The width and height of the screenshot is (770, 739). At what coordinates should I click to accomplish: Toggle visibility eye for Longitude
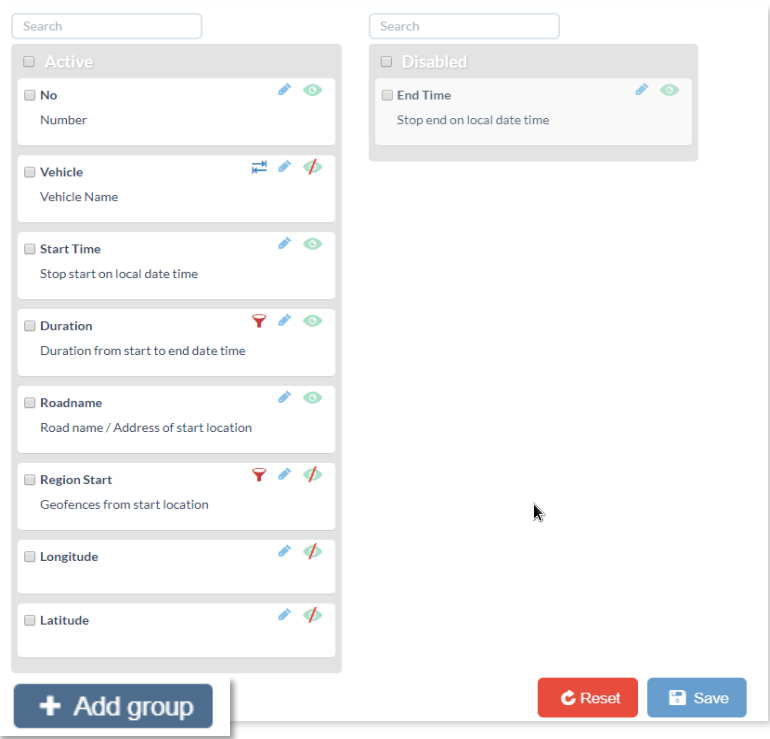(313, 552)
